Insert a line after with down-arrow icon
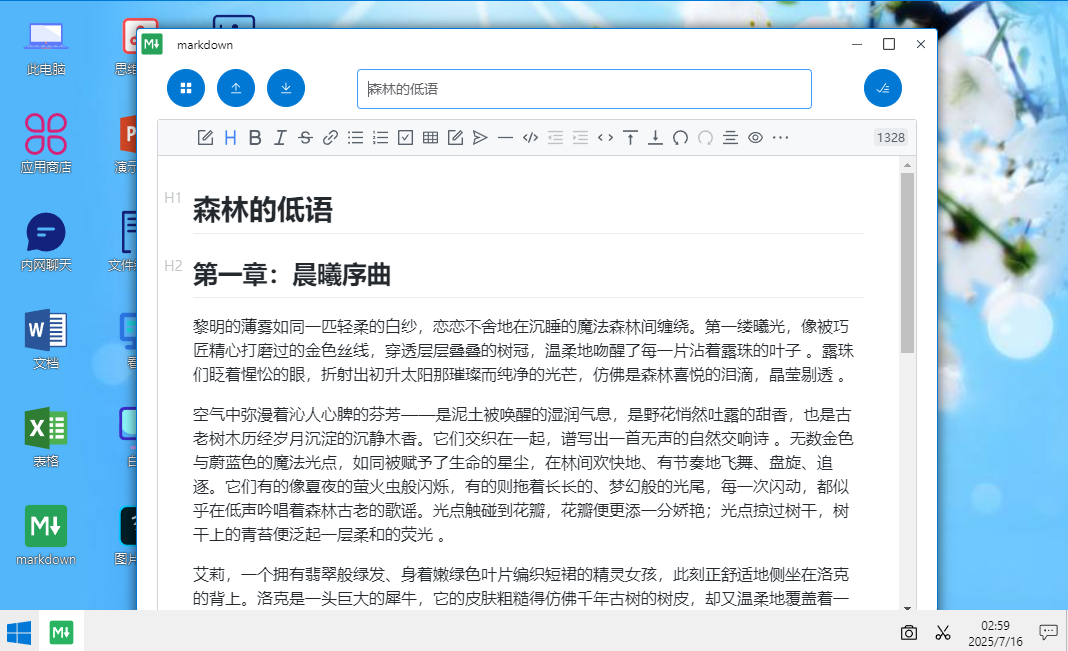 point(655,138)
